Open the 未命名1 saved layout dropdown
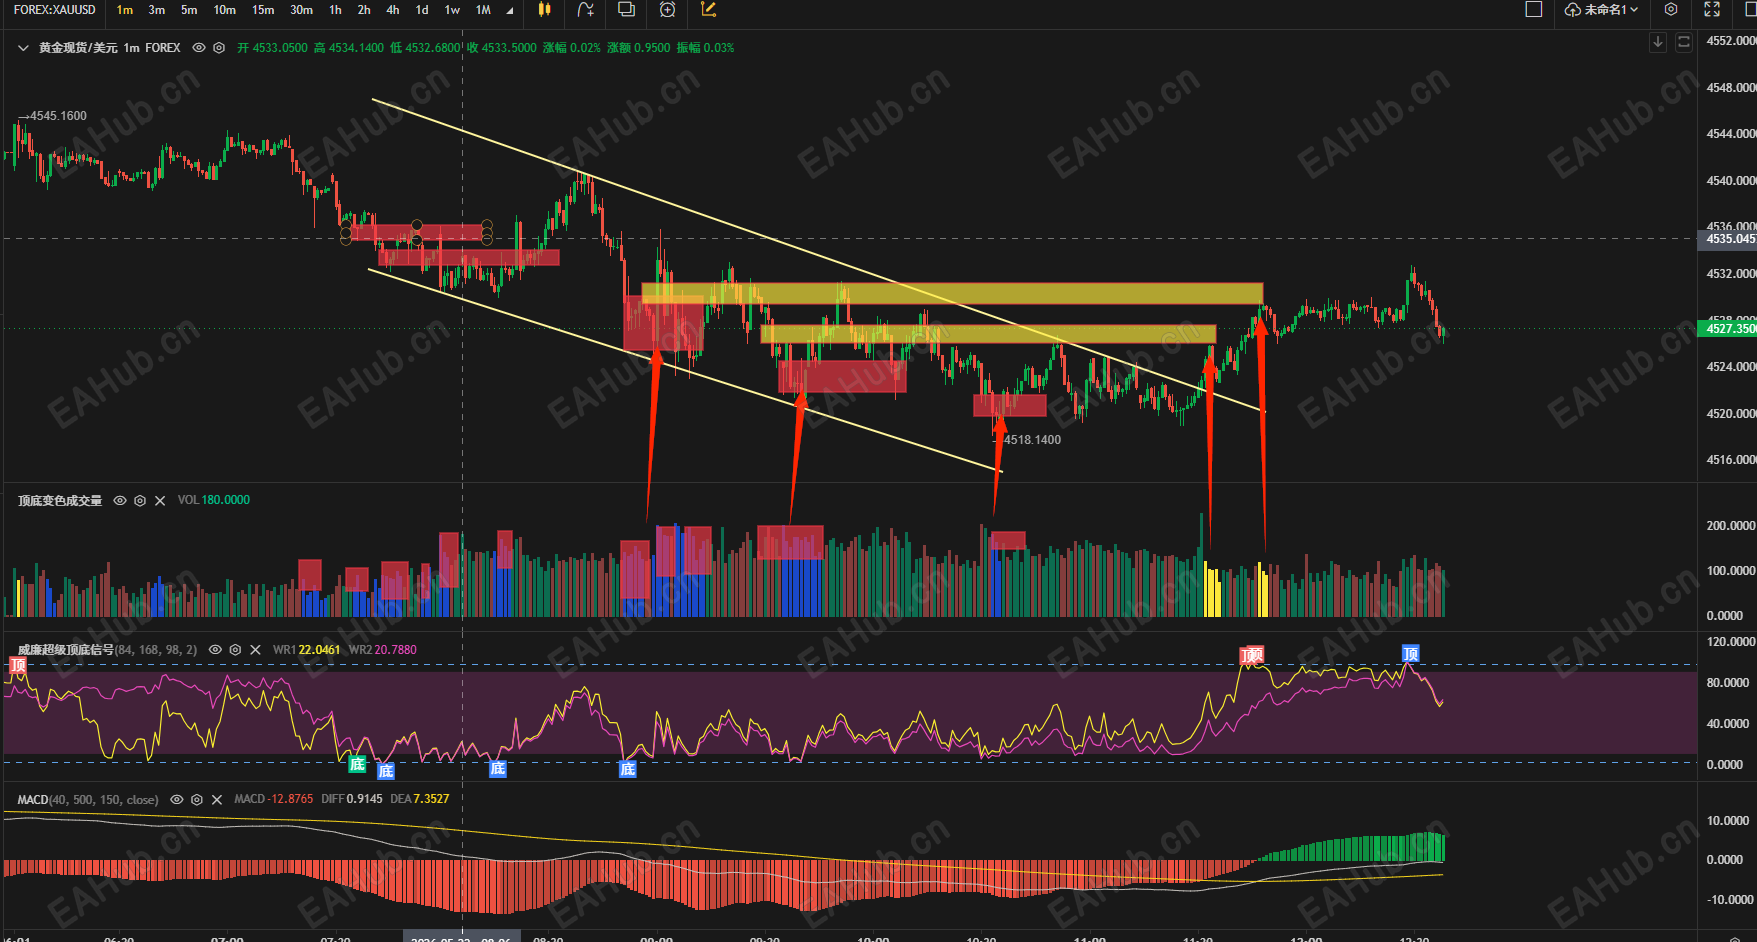The height and width of the screenshot is (942, 1757). 1602,10
